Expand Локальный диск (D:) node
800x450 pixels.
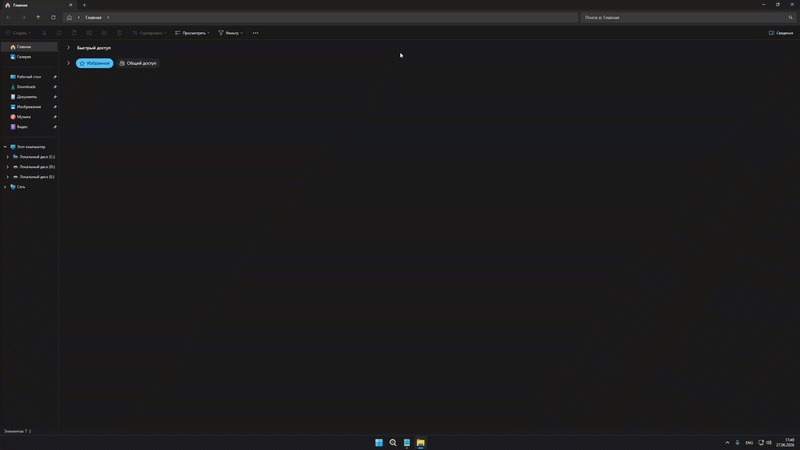click(x=8, y=167)
